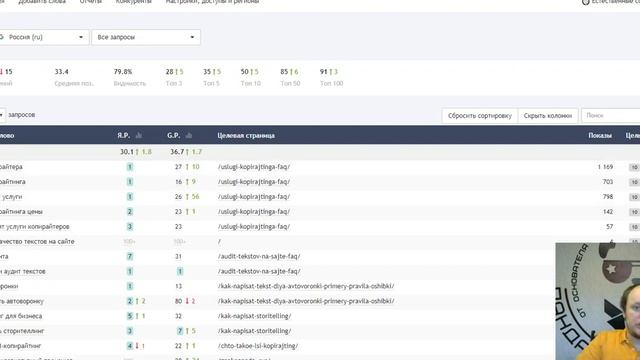Open the Все запросы filter dropdown
This screenshot has height=360, width=640.
tap(146, 37)
